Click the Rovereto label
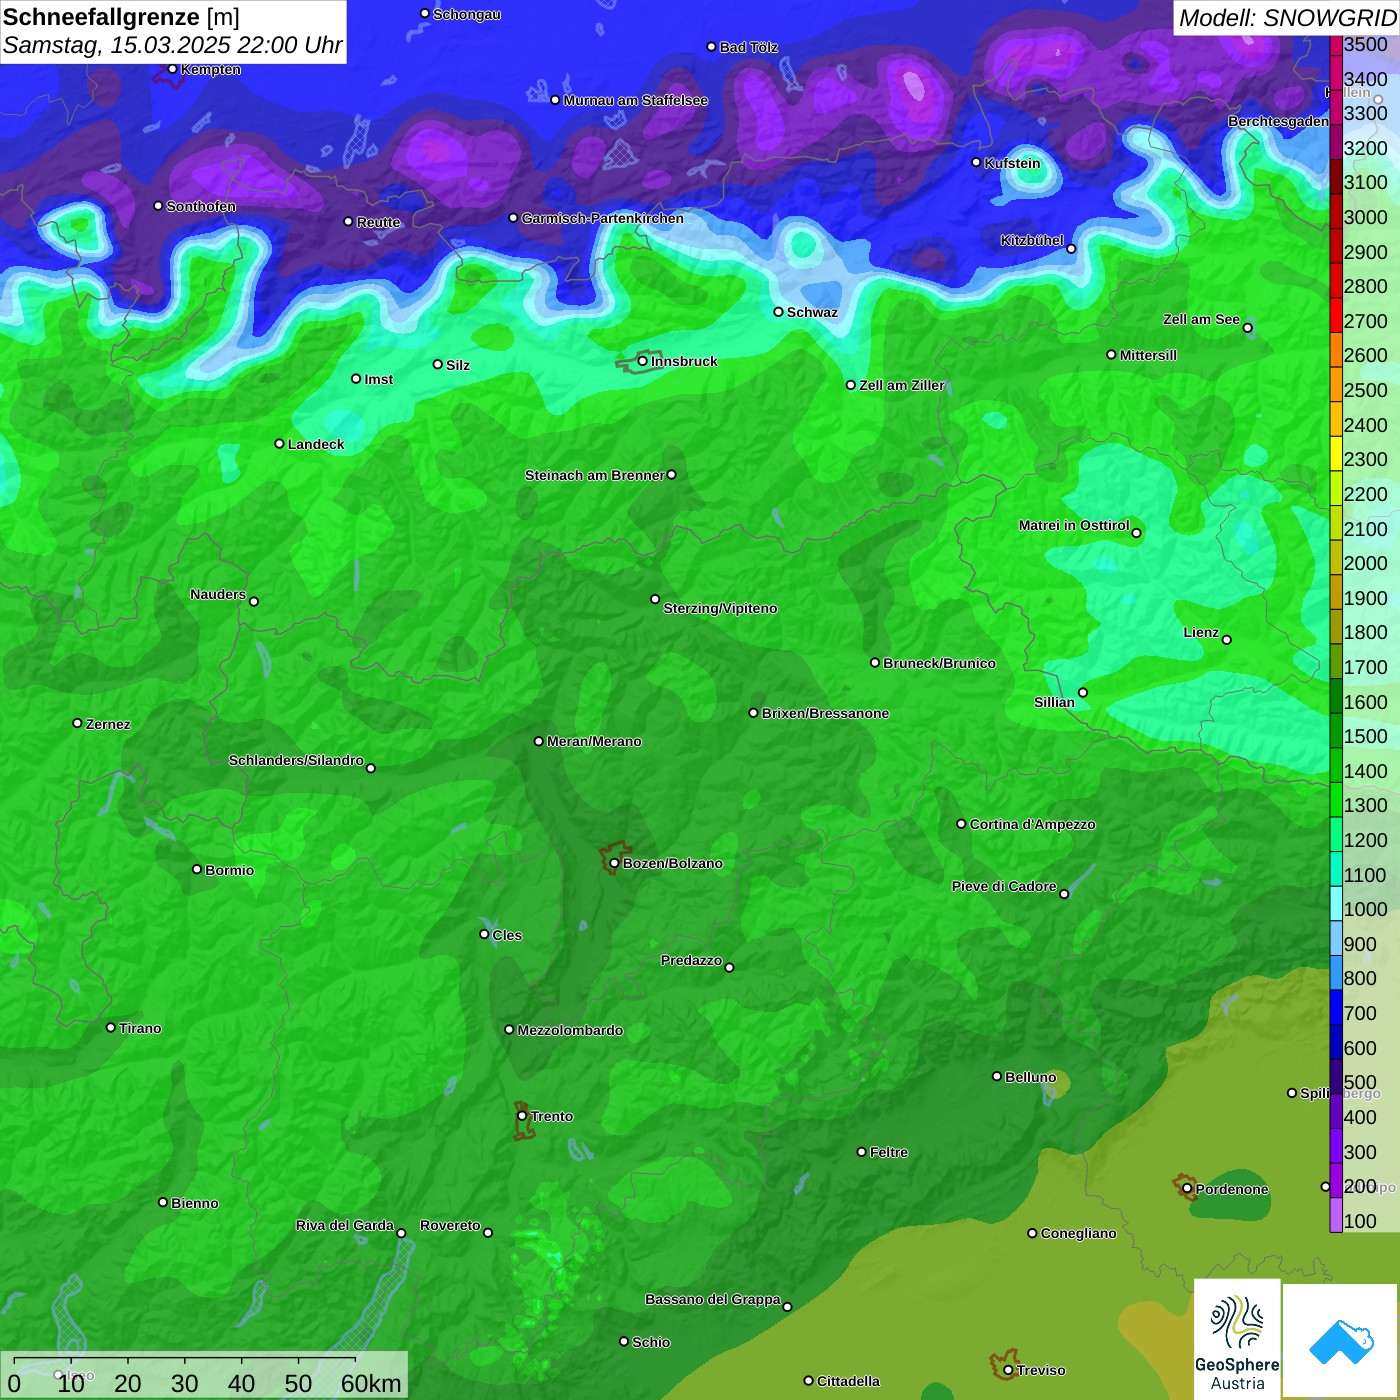The width and height of the screenshot is (1400, 1400). pos(450,1225)
